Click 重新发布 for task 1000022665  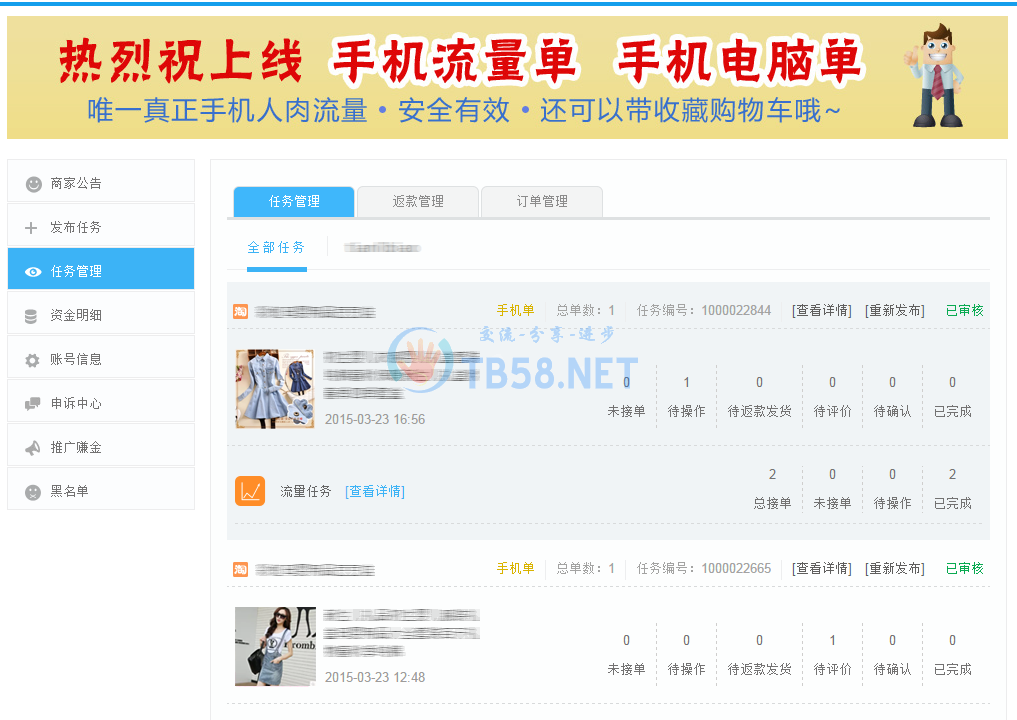pyautogui.click(x=894, y=569)
